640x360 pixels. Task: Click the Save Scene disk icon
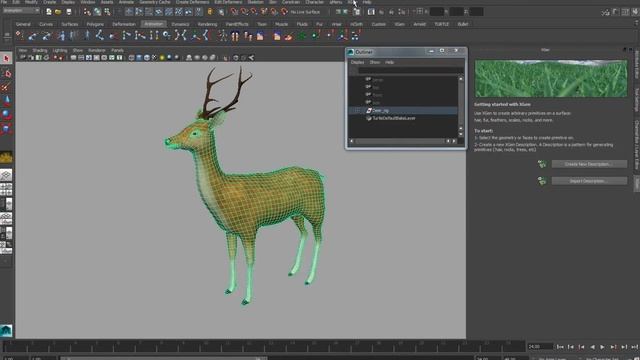[x=69, y=12]
